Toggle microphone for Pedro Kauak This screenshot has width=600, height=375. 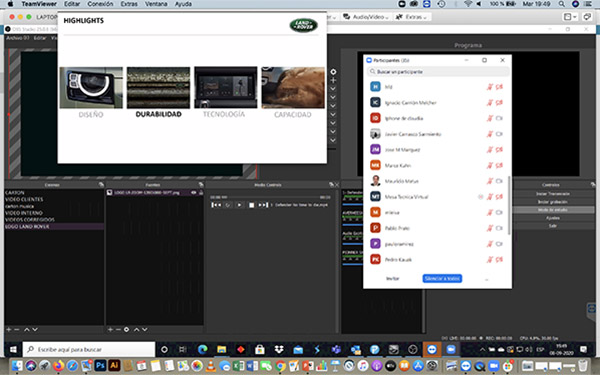(x=489, y=259)
